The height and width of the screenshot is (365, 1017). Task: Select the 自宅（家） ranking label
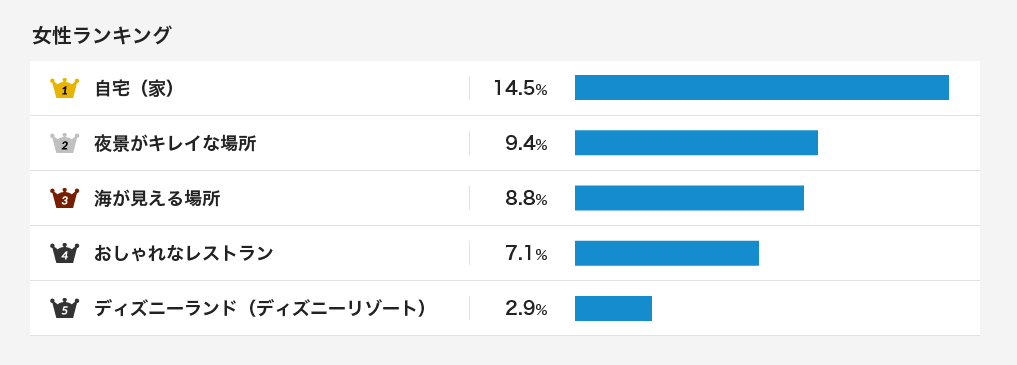[134, 88]
